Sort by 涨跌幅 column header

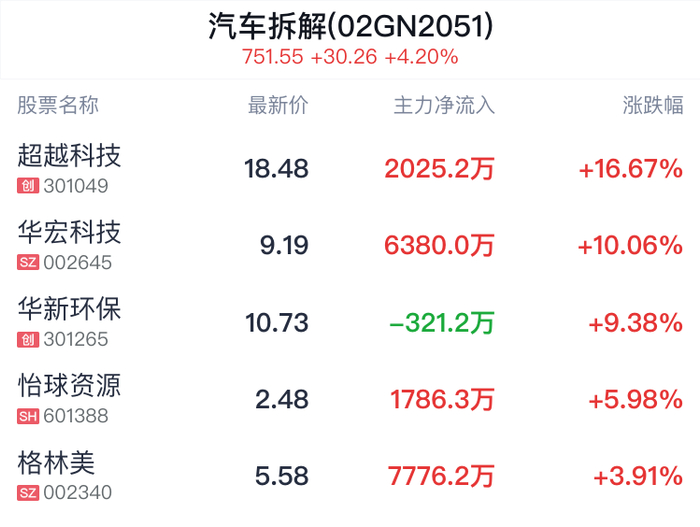click(653, 106)
